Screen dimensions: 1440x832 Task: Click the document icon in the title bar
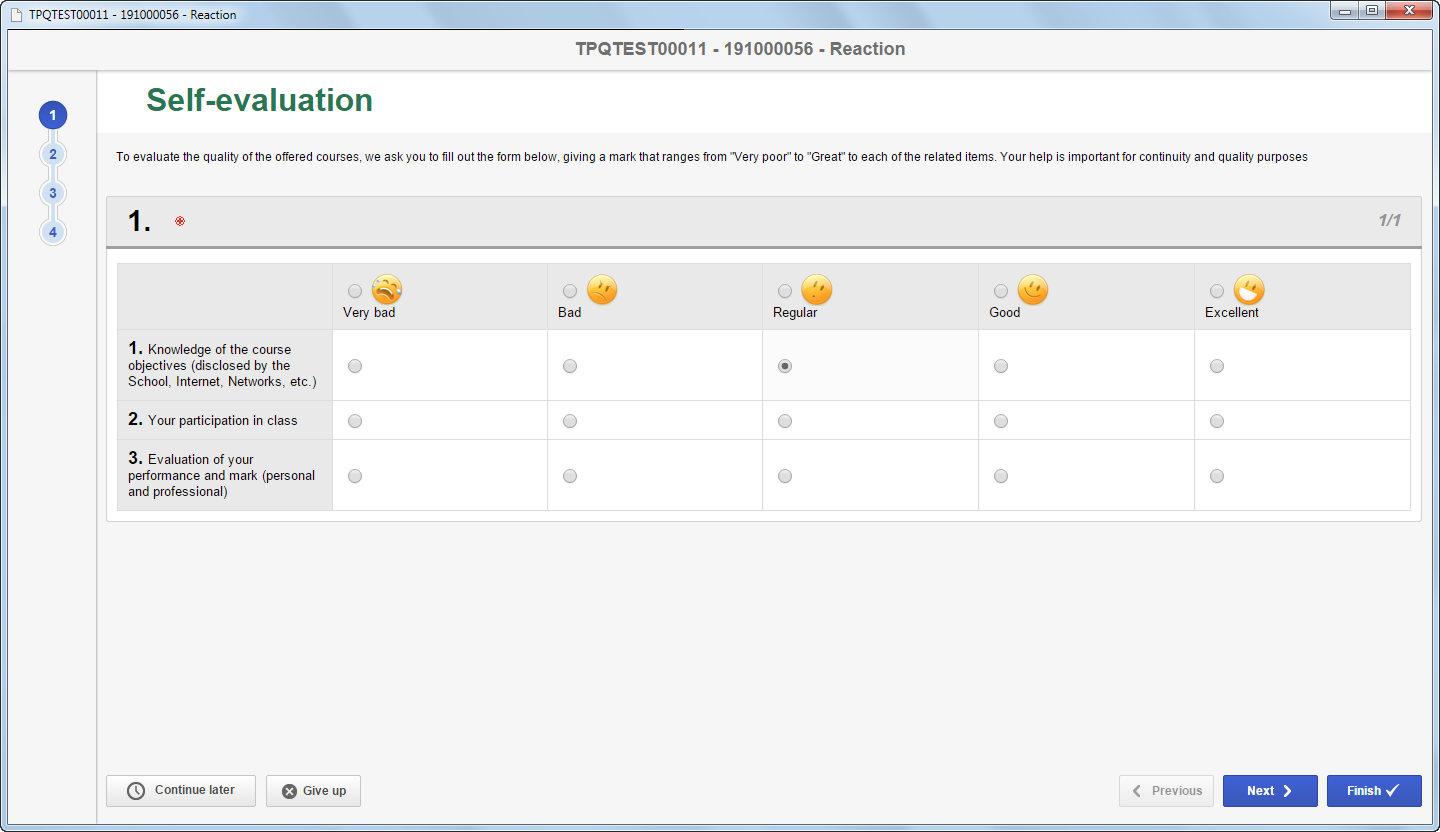coord(16,15)
